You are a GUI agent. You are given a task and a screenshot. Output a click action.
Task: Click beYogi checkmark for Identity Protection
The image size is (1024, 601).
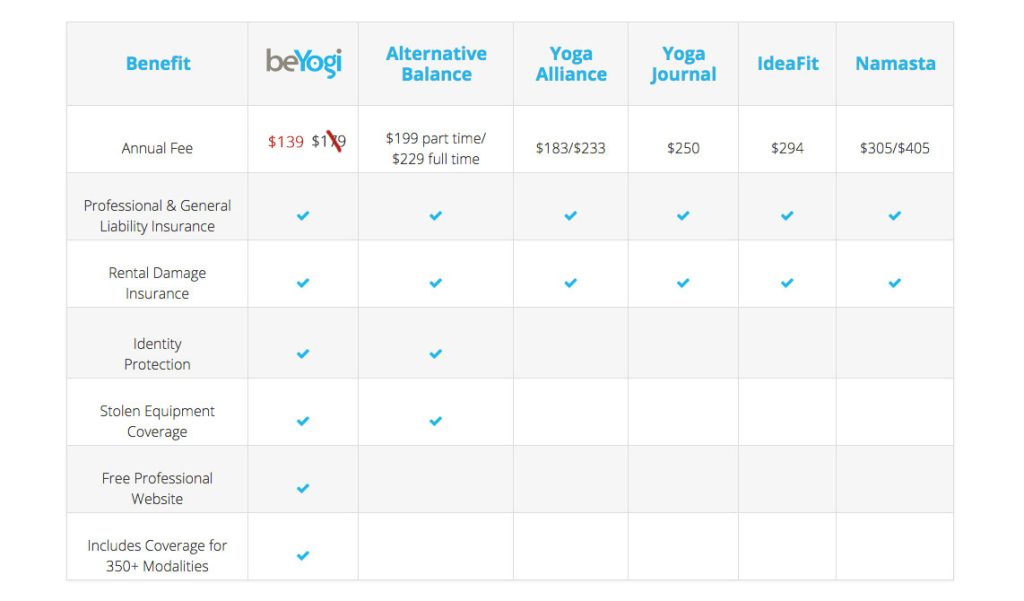click(303, 353)
